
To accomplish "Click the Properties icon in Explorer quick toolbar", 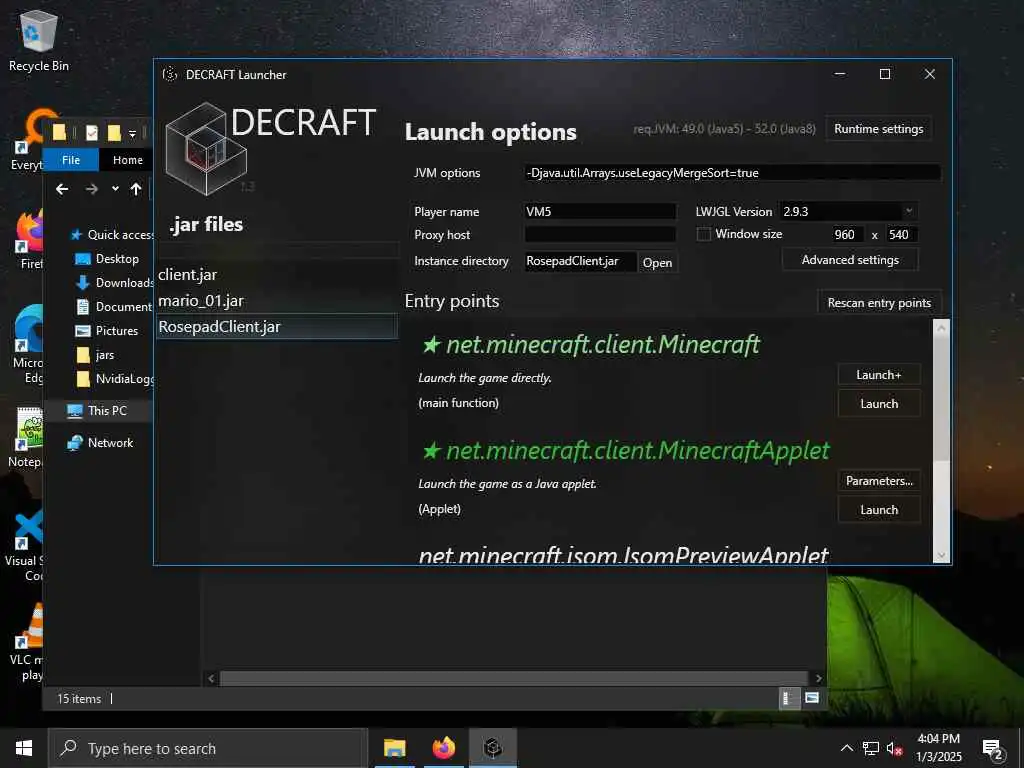I will tap(92, 133).
